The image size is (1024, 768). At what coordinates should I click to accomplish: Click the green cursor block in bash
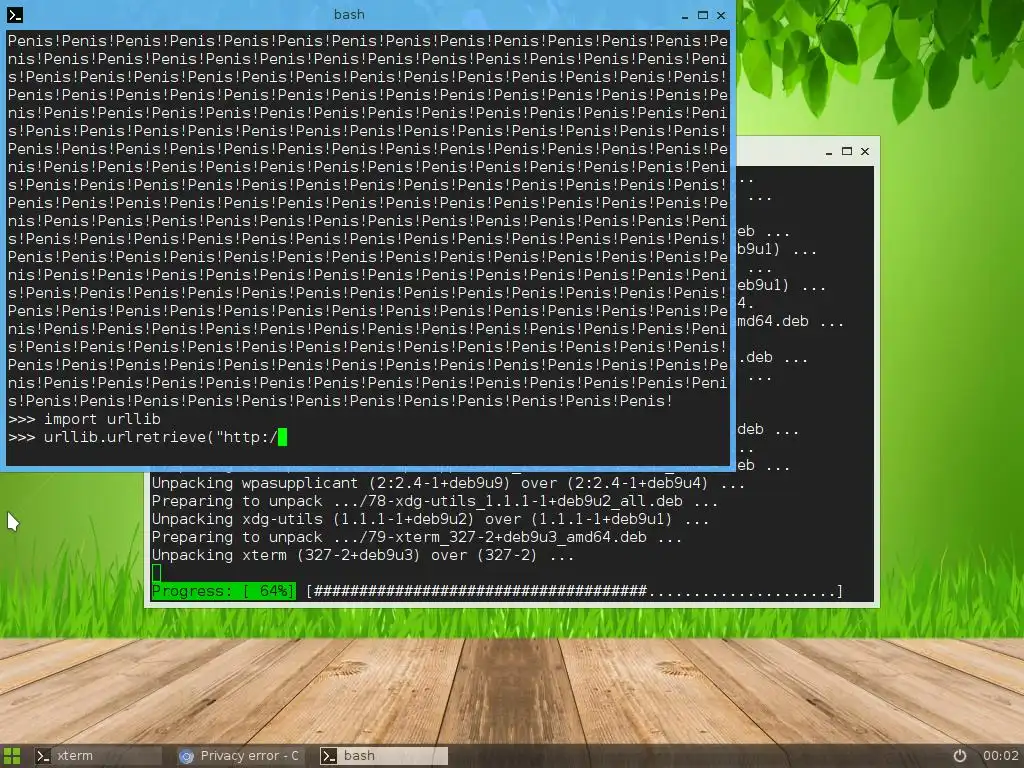(x=282, y=437)
